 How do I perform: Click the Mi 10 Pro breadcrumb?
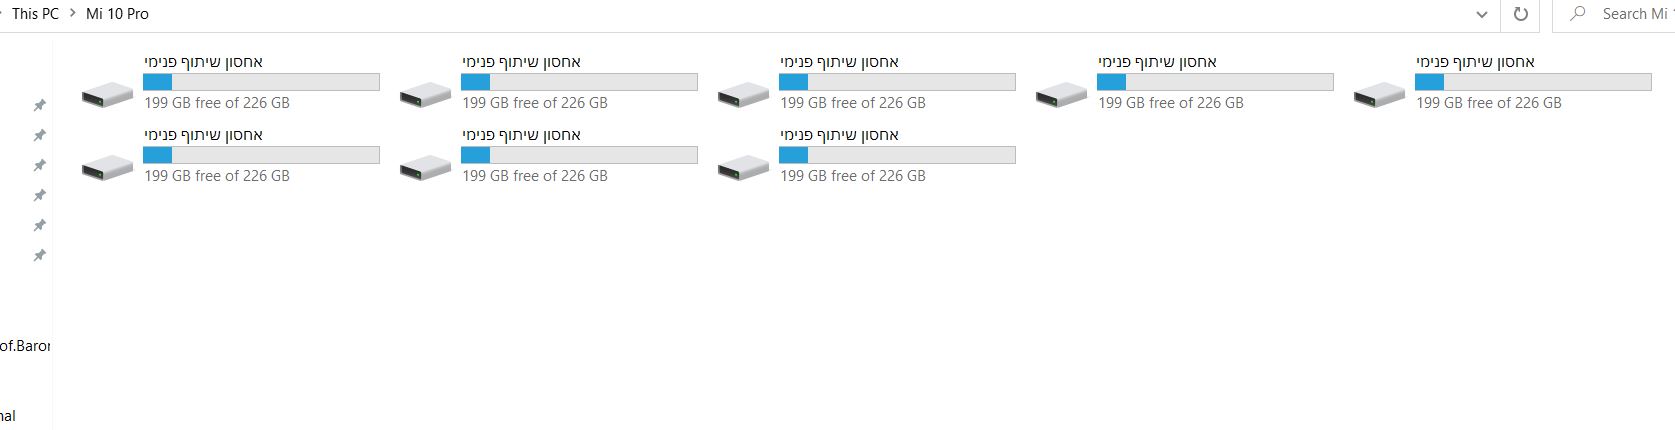coord(117,14)
